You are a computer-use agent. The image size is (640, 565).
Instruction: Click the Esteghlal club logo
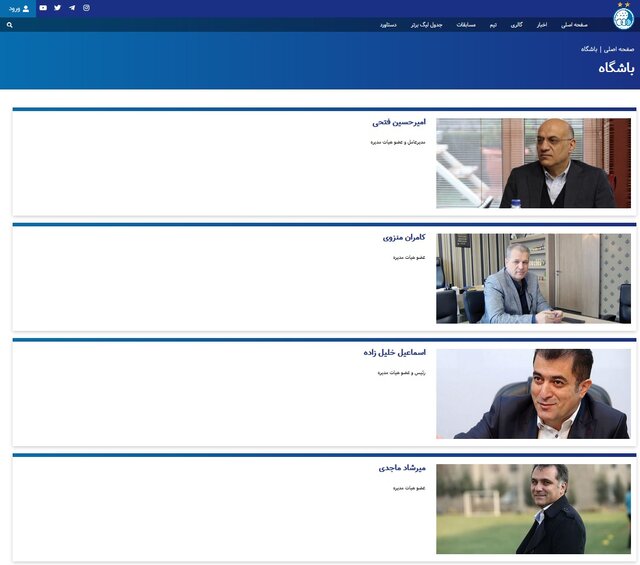[x=623, y=18]
